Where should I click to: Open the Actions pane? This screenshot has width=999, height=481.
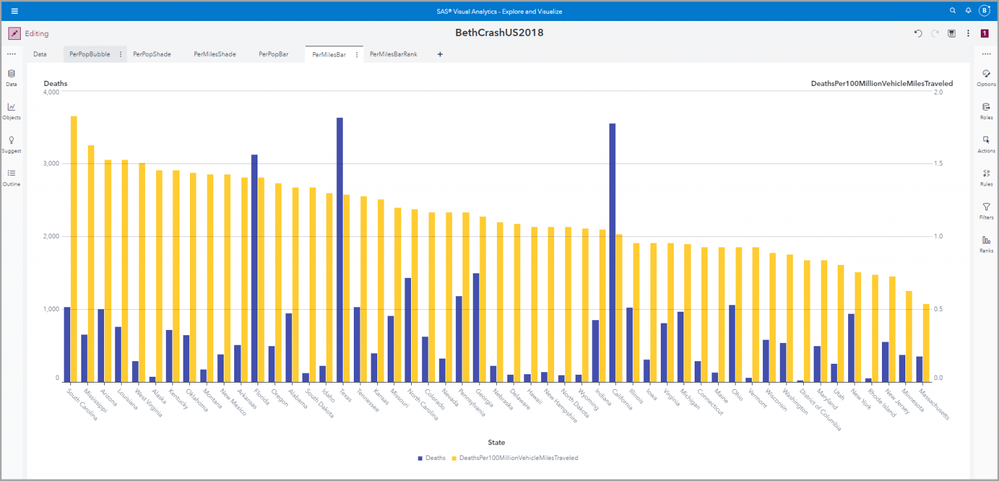pyautogui.click(x=986, y=145)
